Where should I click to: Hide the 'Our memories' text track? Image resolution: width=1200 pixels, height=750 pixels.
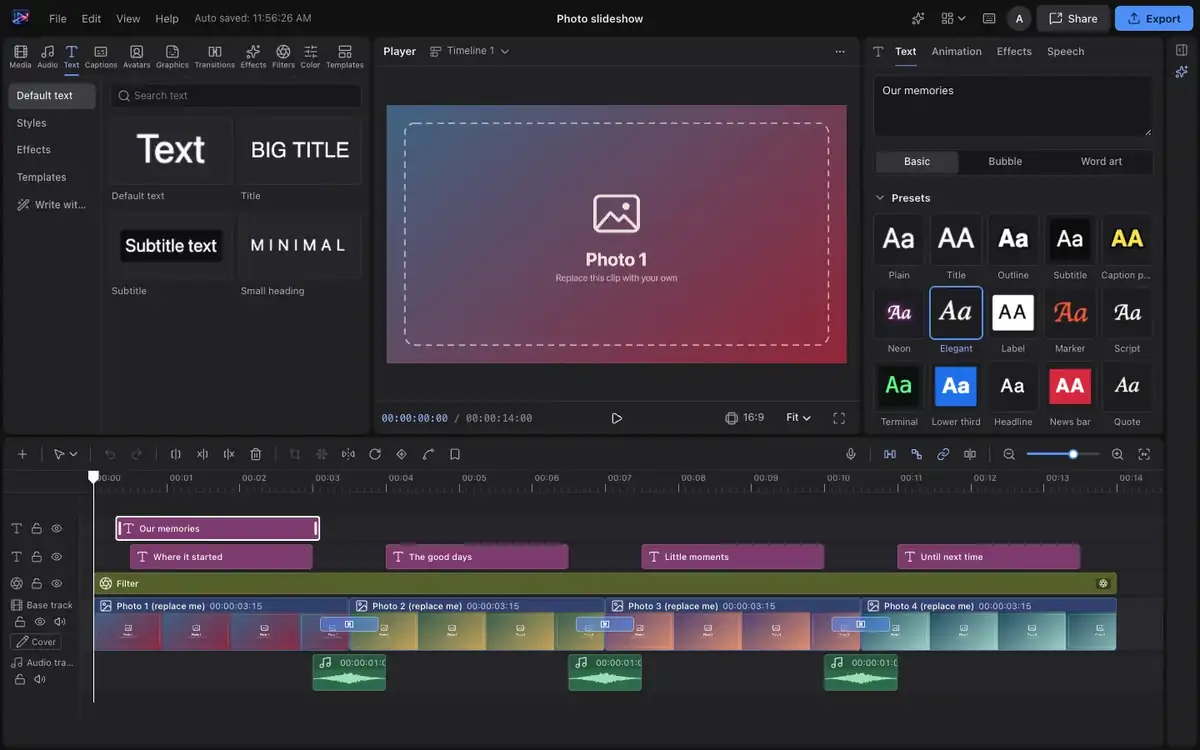click(57, 528)
